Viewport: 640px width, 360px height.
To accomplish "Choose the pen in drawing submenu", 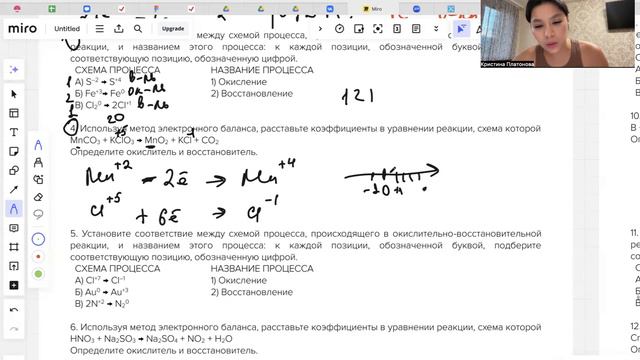I will 38,145.
